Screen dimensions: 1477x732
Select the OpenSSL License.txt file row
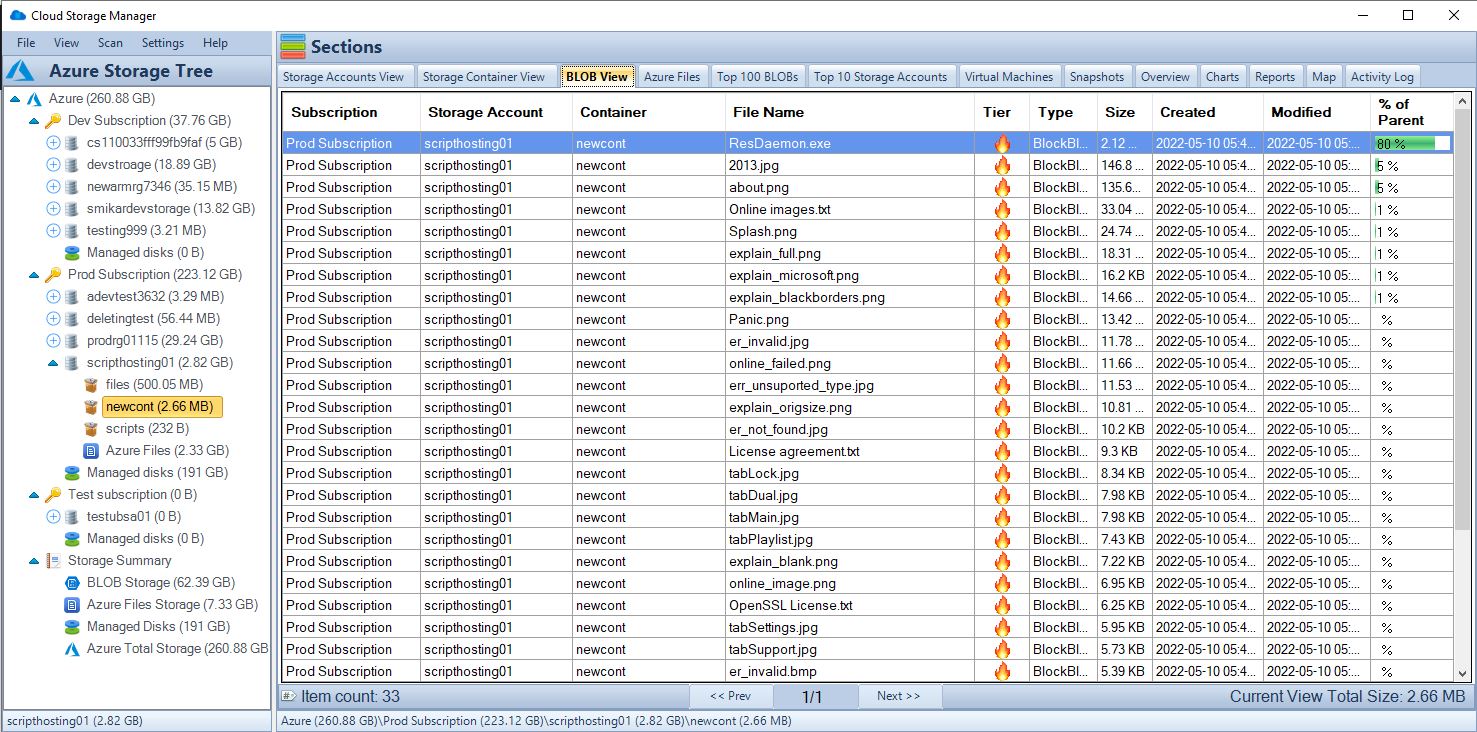(868, 605)
